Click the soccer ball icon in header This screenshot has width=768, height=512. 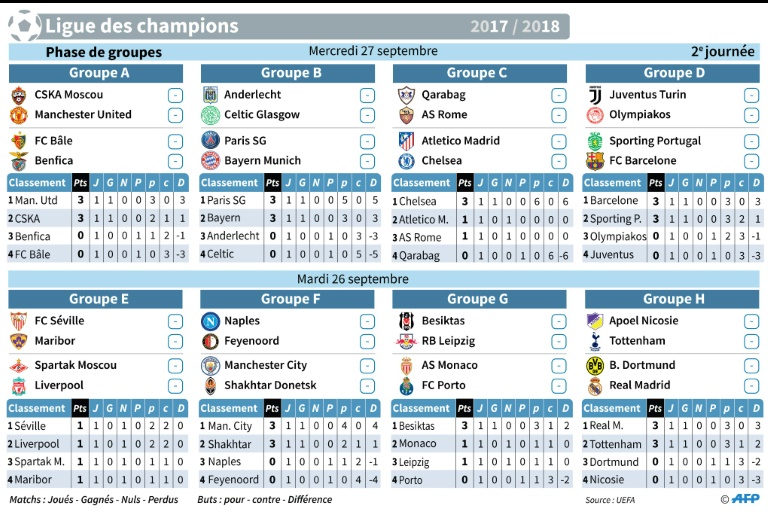coord(23,24)
